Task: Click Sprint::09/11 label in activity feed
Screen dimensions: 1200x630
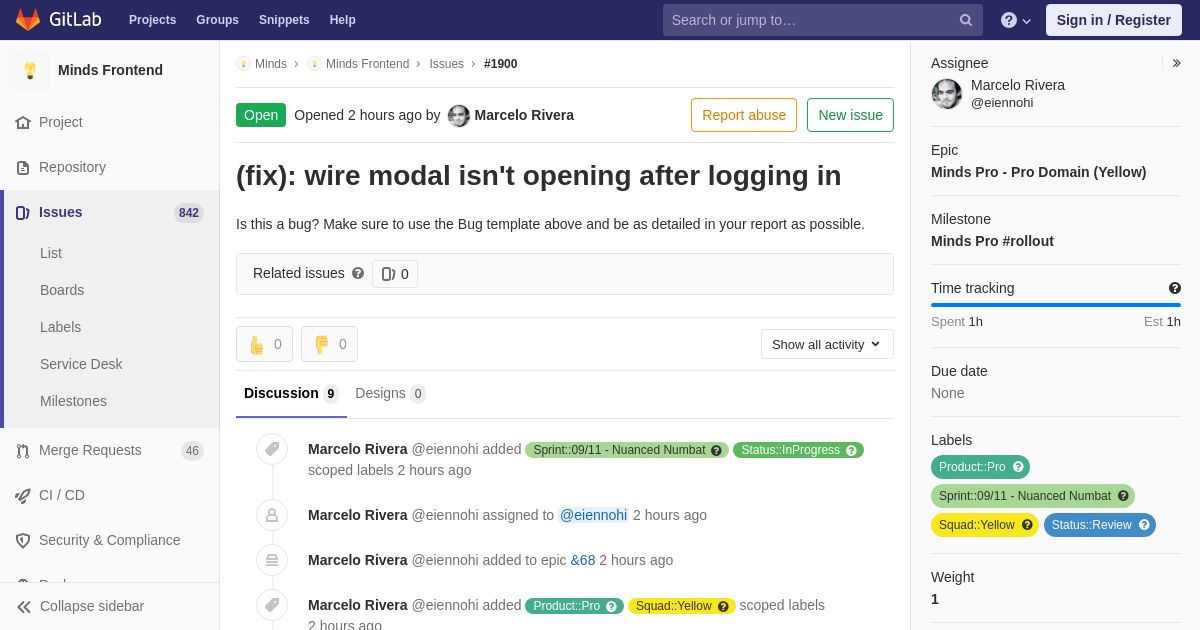Action: point(627,450)
